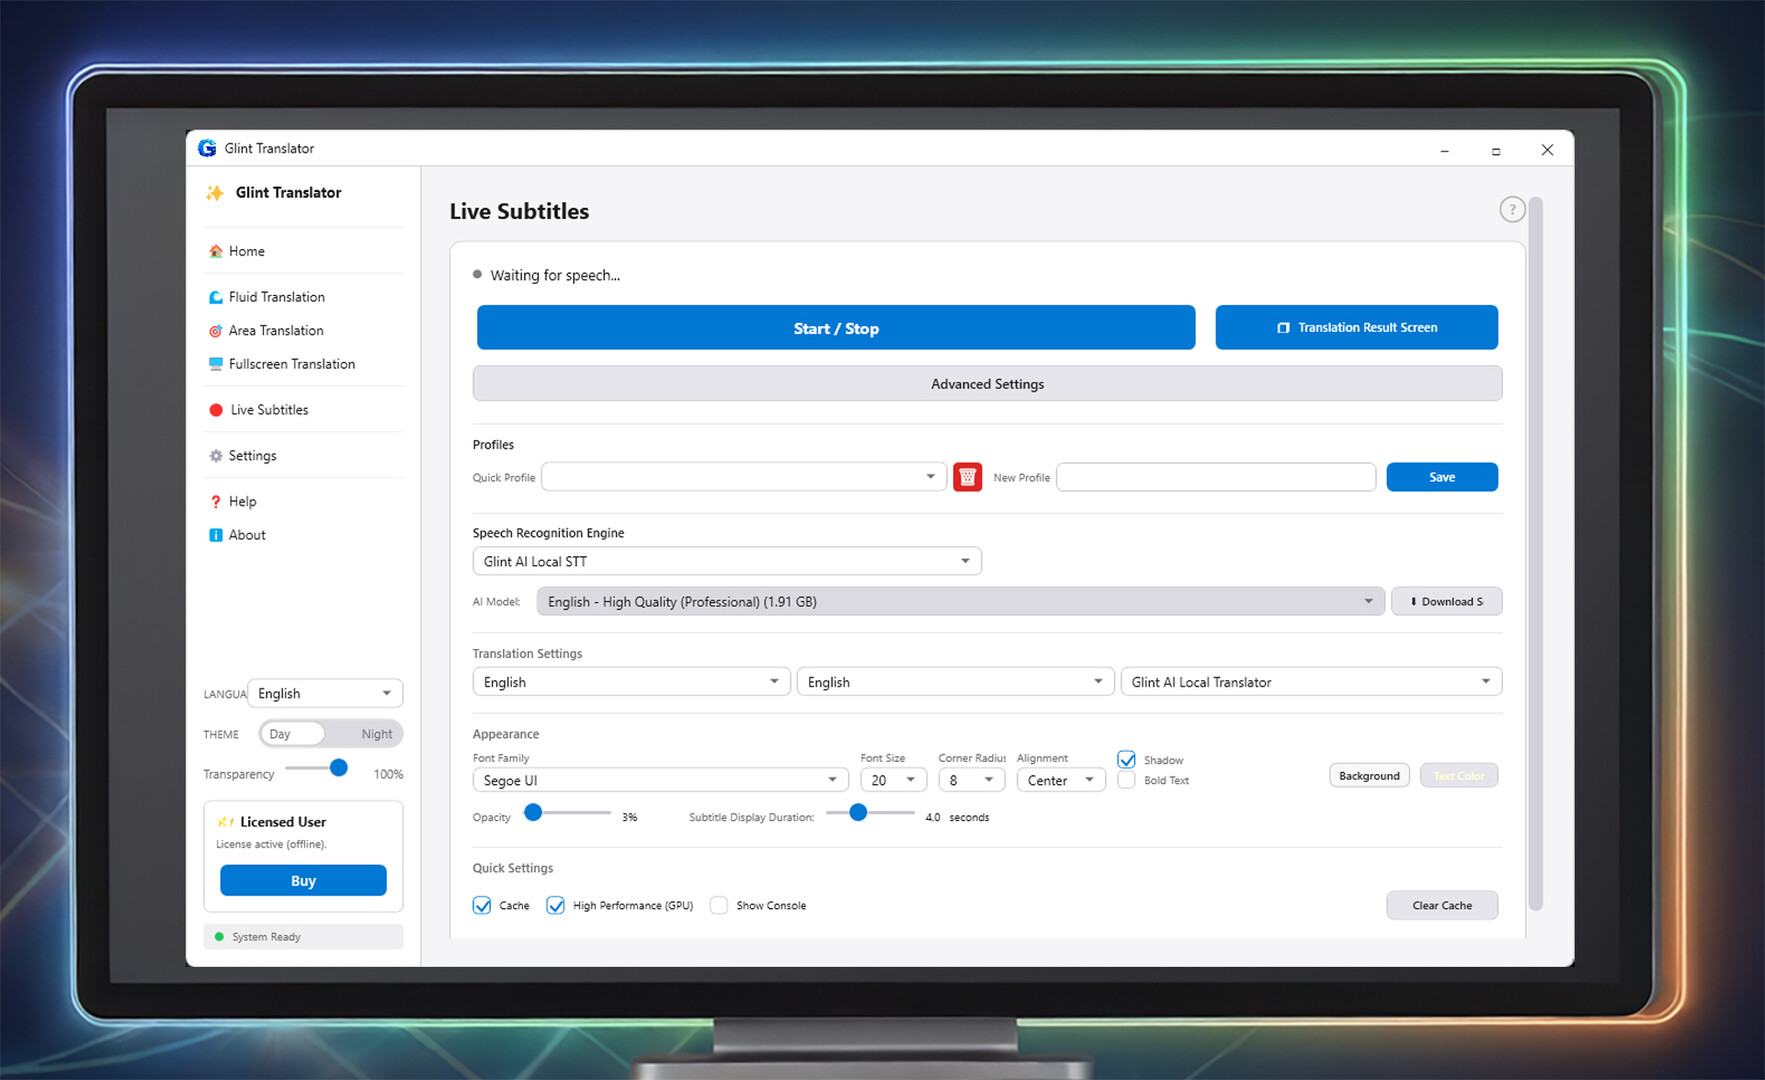Open the Alignment dropdown
1765x1080 pixels.
pyautogui.click(x=1061, y=780)
